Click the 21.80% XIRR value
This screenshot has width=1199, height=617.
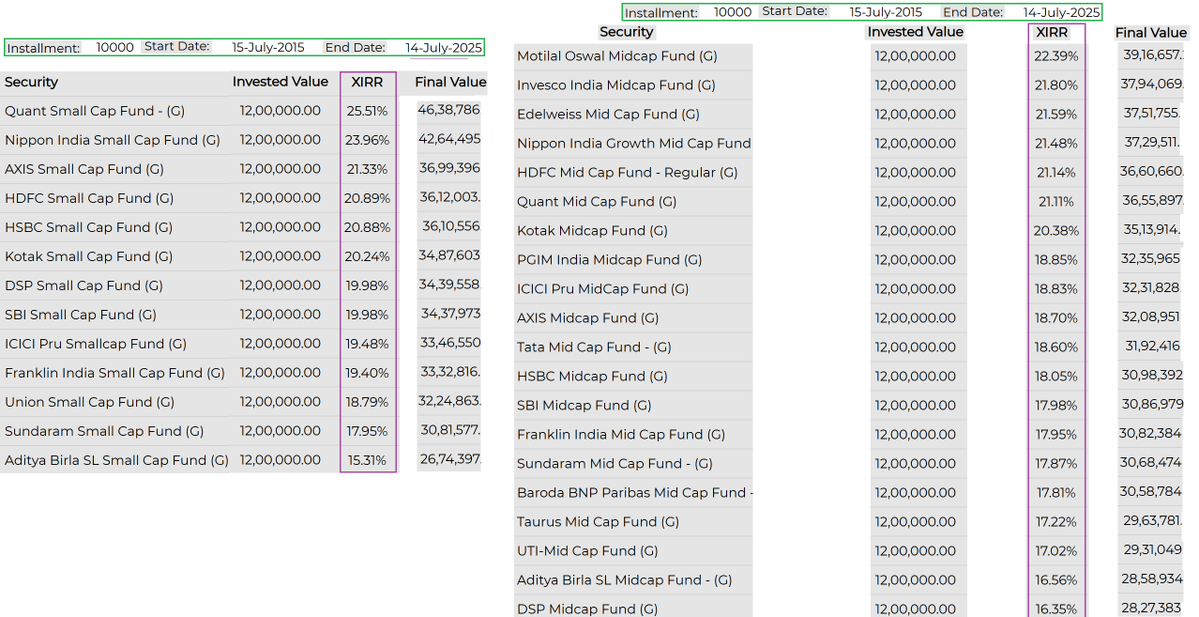click(x=1056, y=85)
